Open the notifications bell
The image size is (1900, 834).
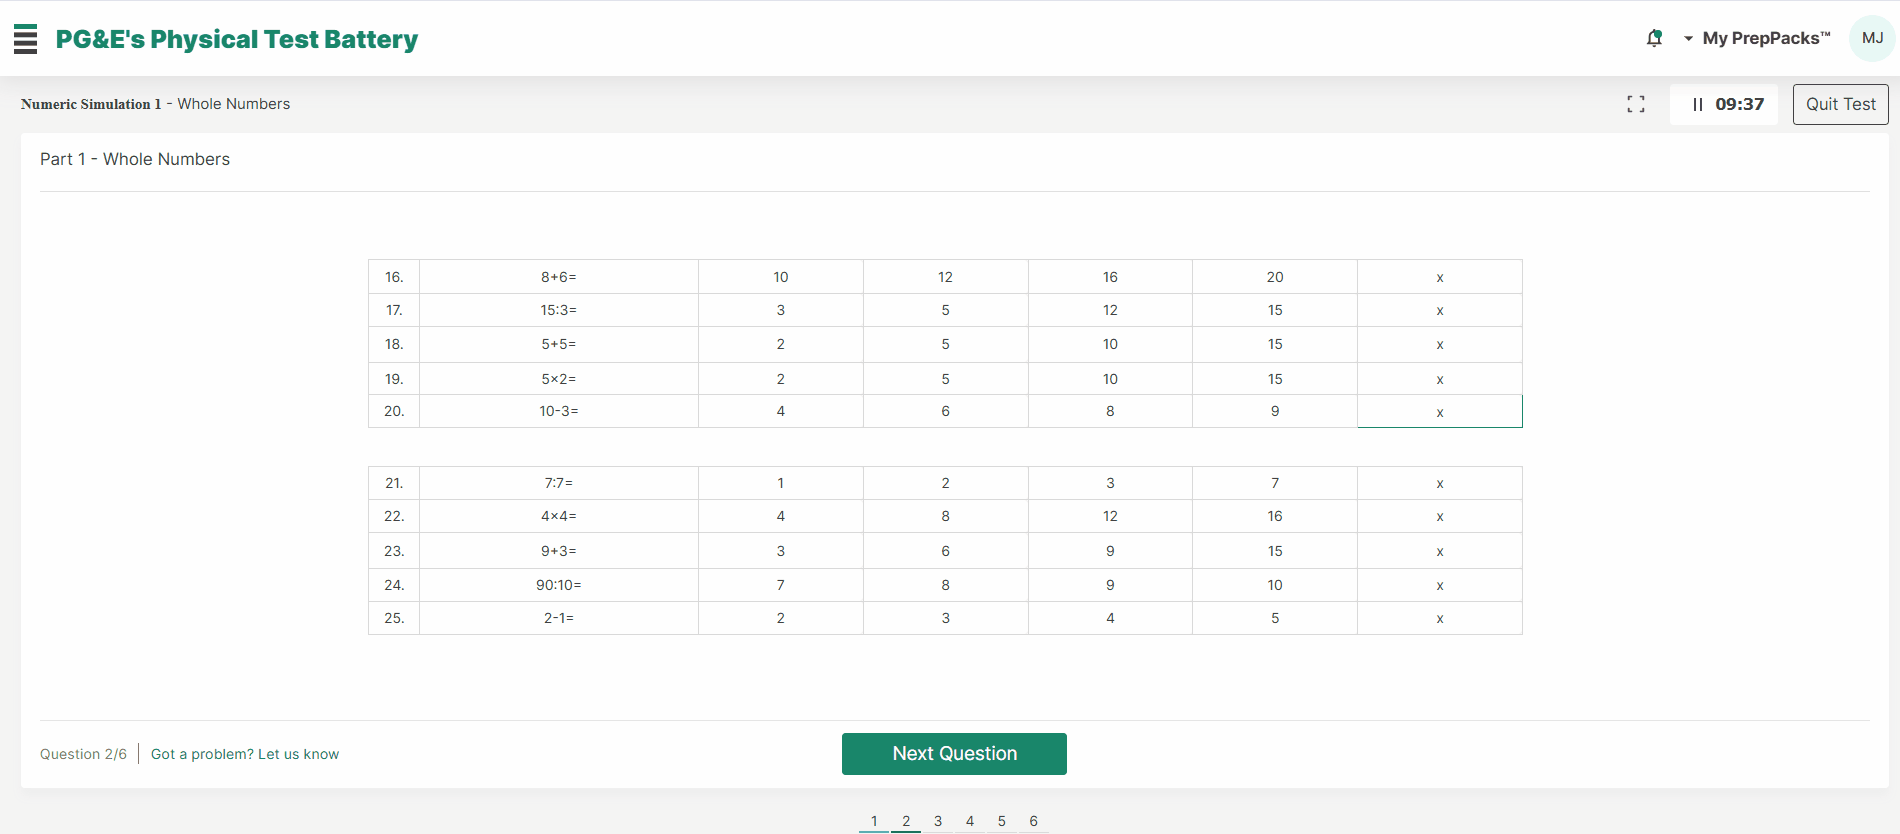[1654, 38]
